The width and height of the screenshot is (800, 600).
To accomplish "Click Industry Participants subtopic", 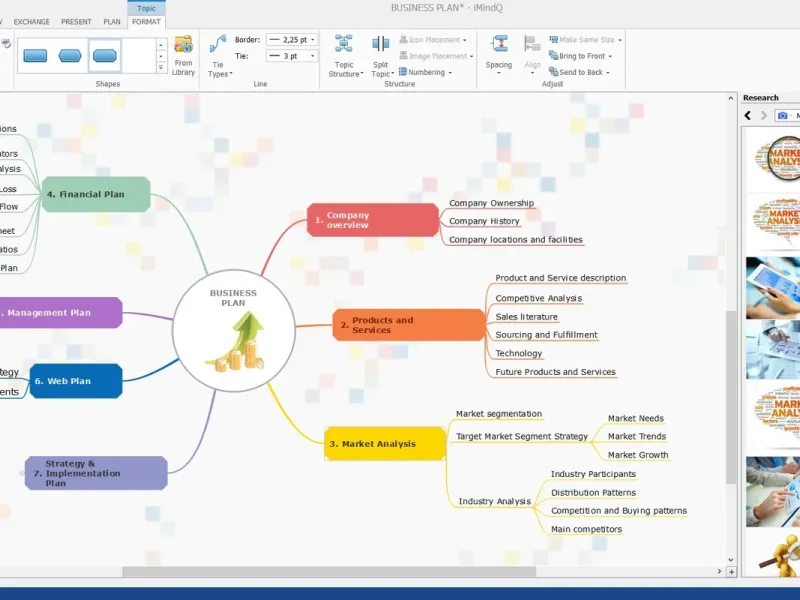I will pyautogui.click(x=593, y=474).
